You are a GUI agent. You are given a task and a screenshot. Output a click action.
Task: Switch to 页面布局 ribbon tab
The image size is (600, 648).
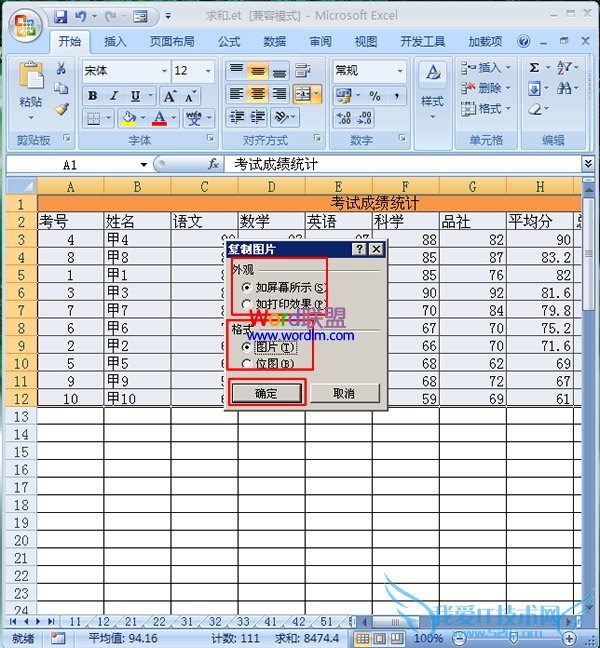pos(172,41)
